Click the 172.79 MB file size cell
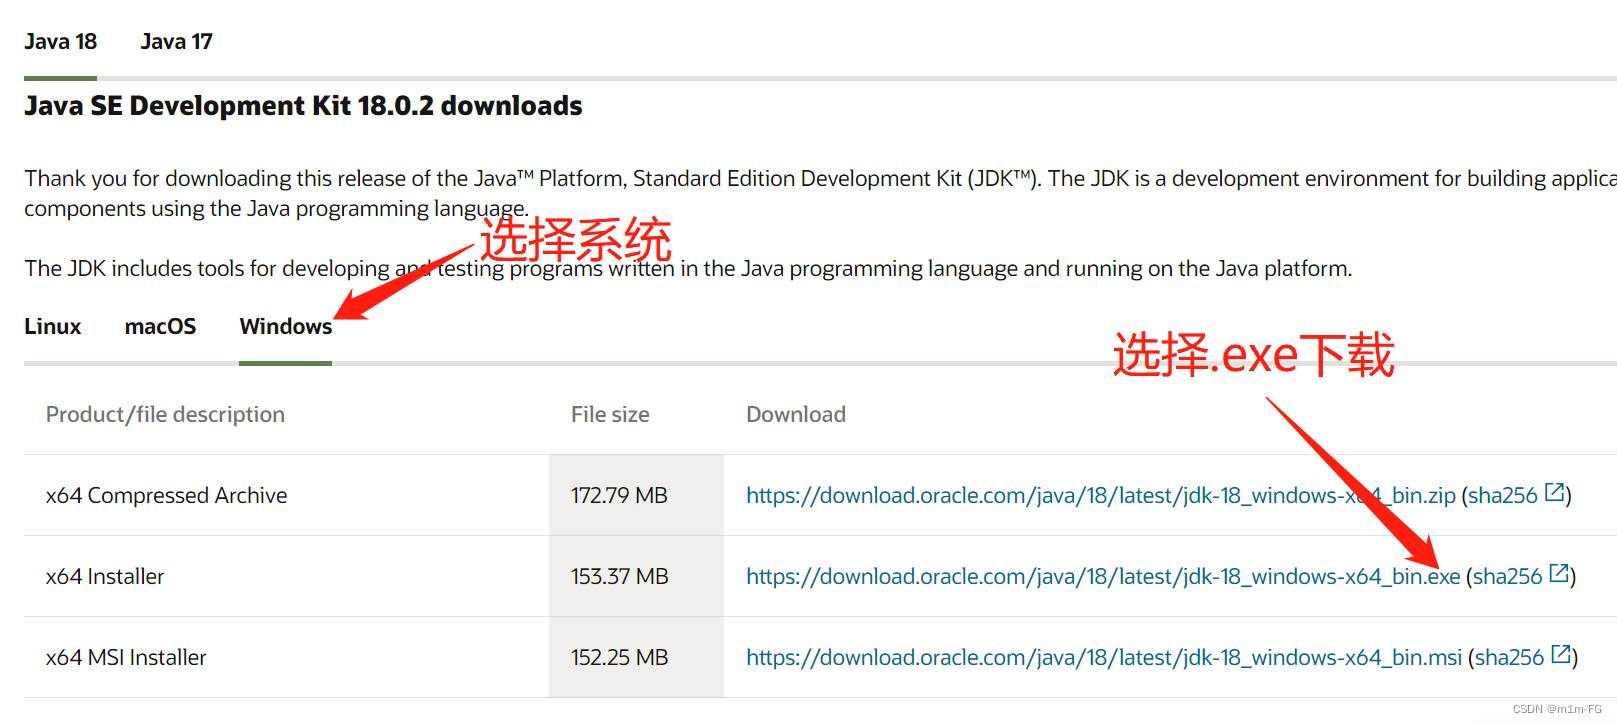Viewport: 1617px width, 723px height. point(636,495)
